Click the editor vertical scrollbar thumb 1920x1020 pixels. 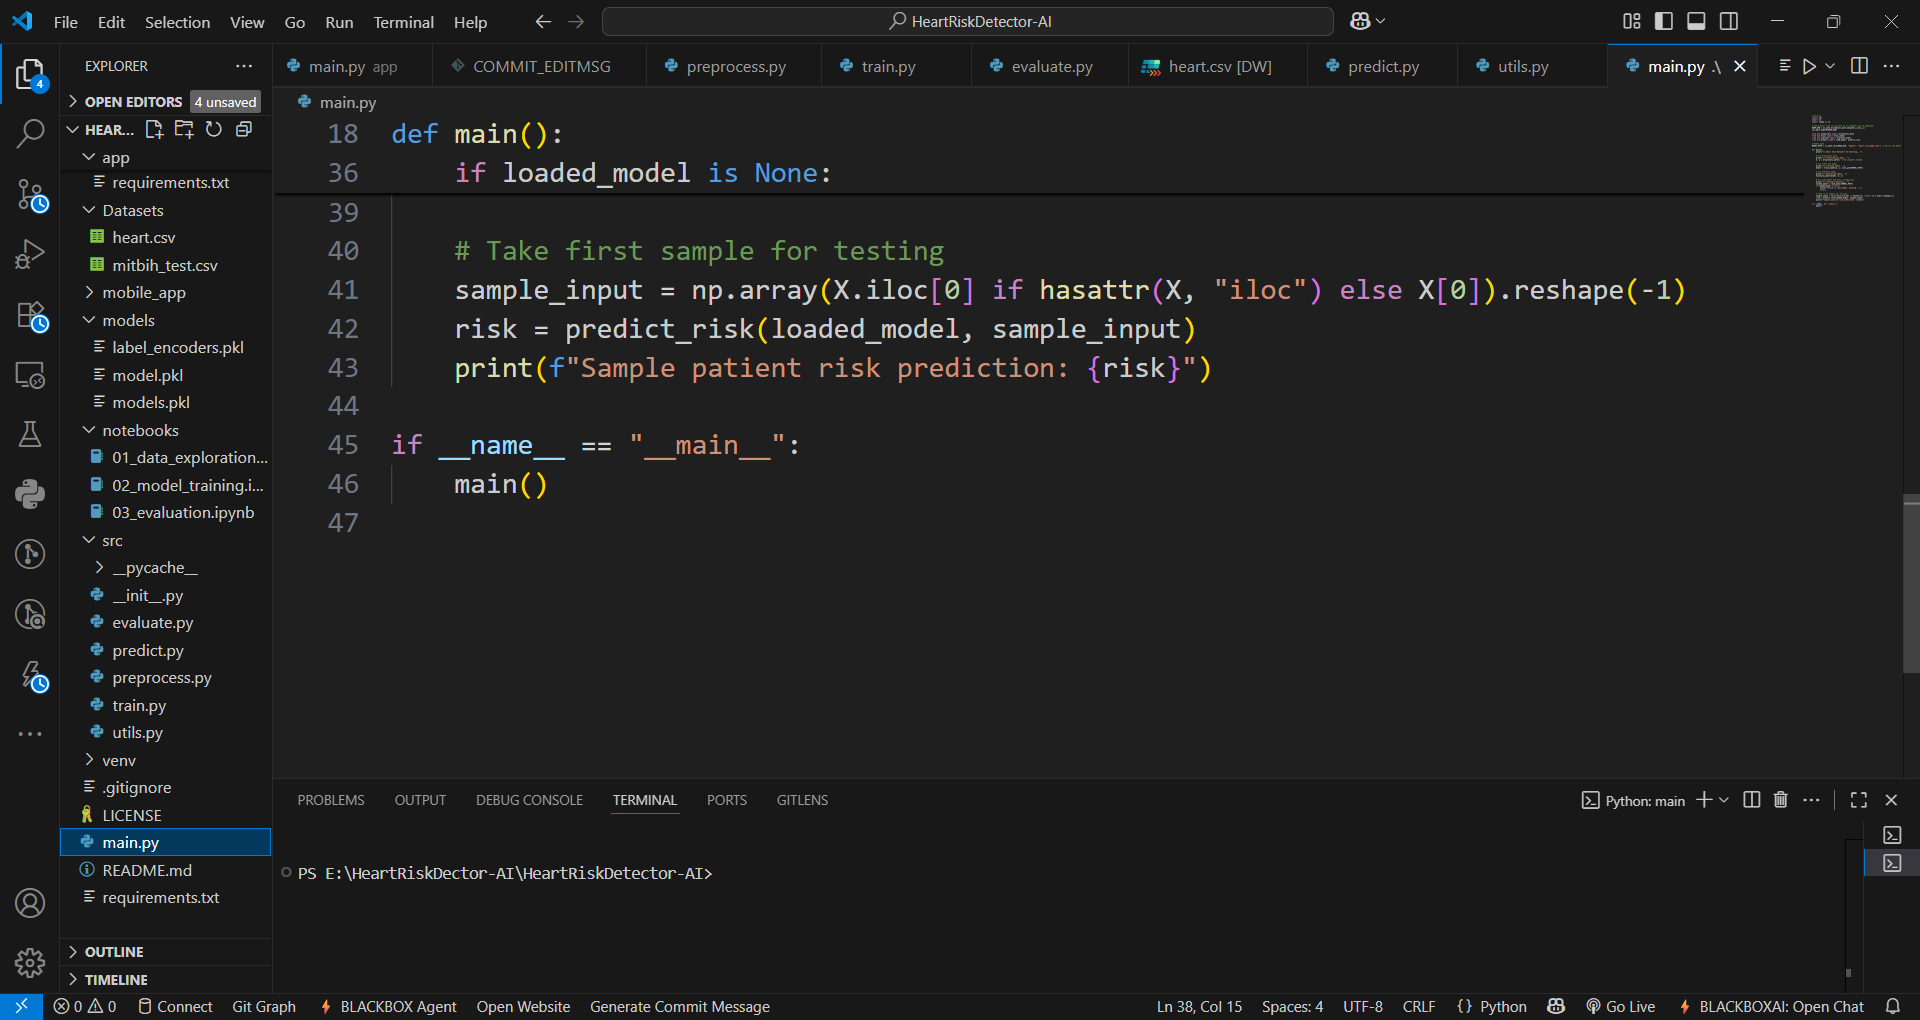[1911, 584]
